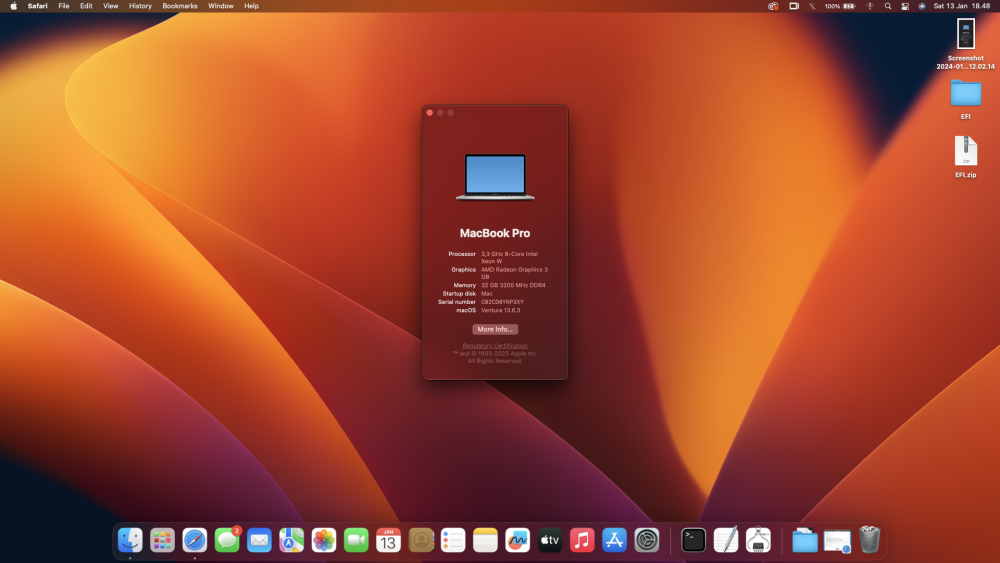Open the Help menu
The width and height of the screenshot is (1000, 563).
(251, 6)
